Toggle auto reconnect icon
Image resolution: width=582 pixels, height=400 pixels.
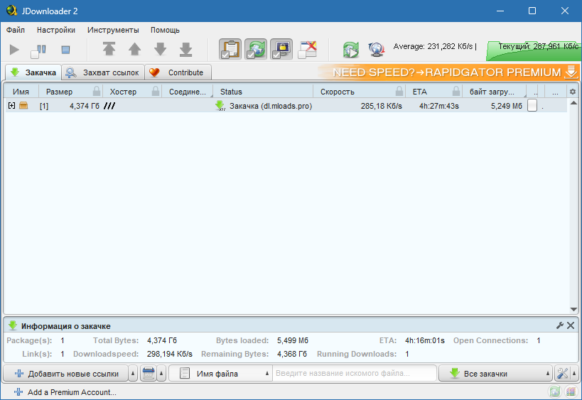click(x=256, y=49)
